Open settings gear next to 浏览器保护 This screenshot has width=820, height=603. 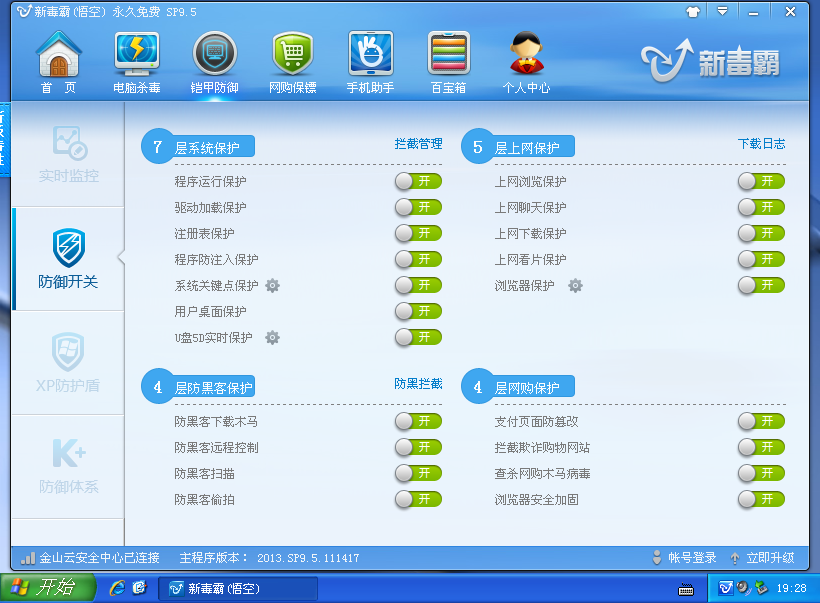click(575, 286)
